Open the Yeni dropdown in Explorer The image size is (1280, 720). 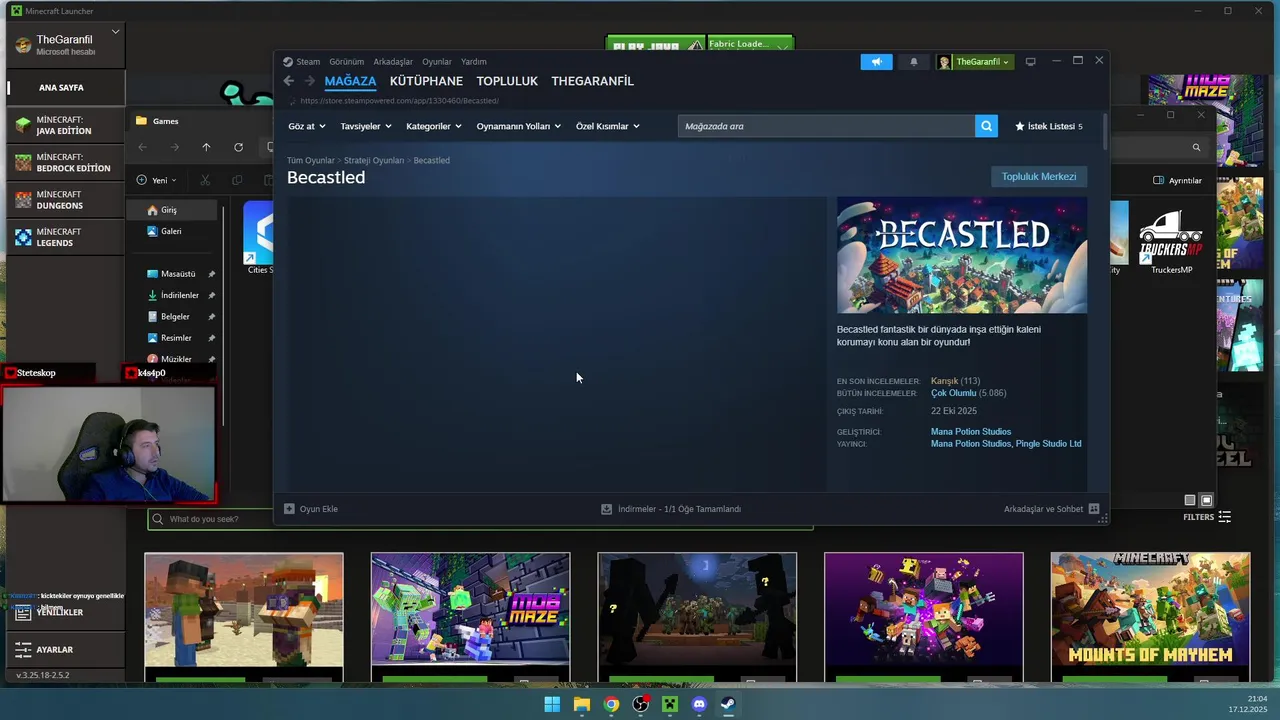point(157,180)
